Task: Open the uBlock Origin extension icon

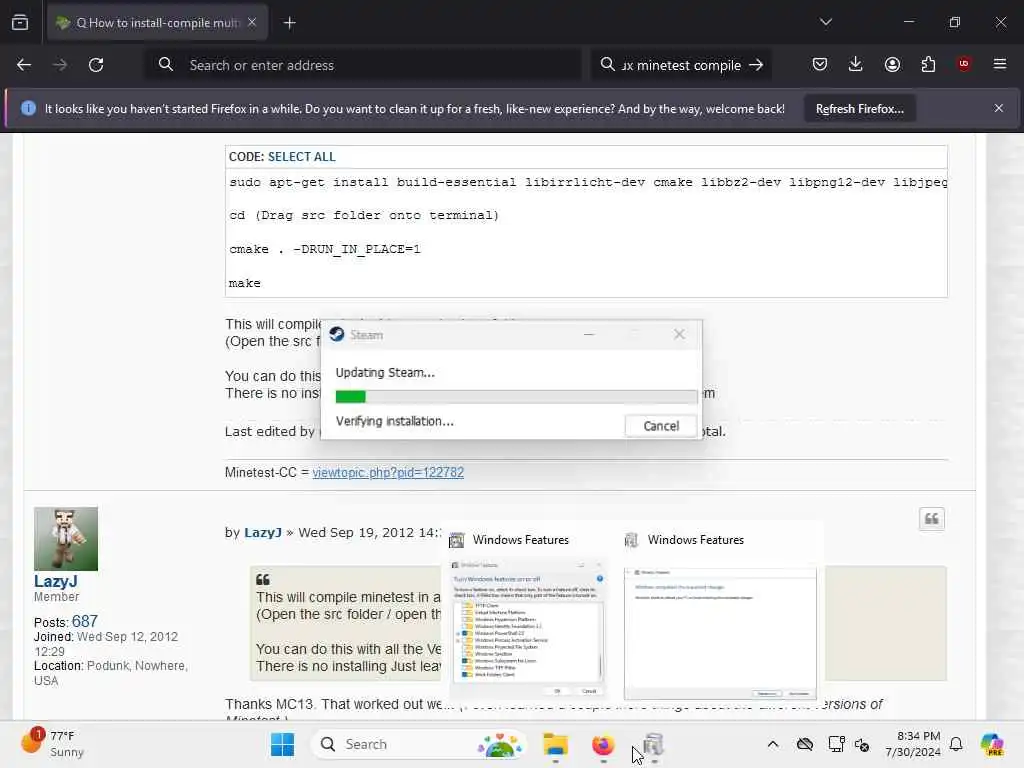Action: point(963,64)
